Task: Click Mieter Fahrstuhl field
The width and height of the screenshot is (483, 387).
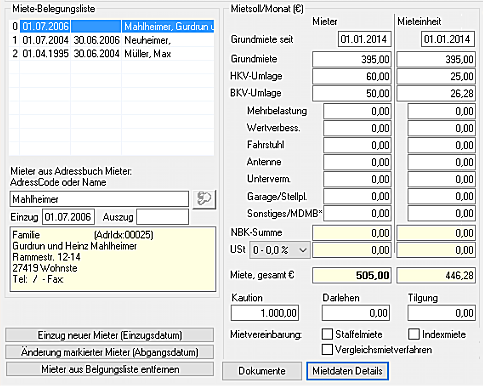Action: pos(357,145)
